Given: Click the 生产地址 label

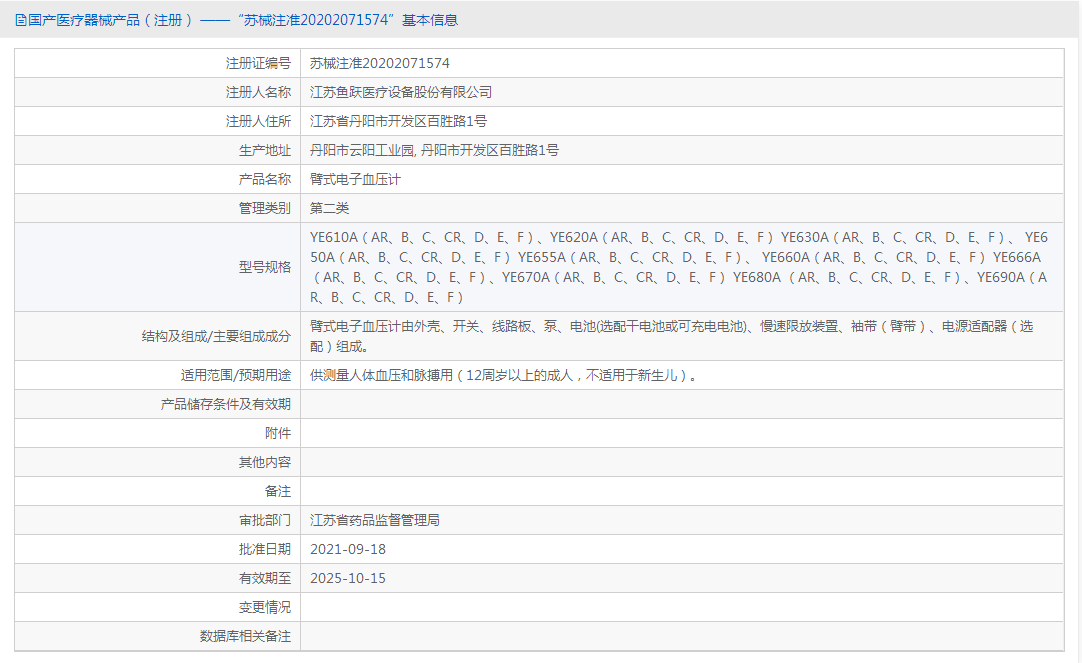Looking at the screenshot, I should 265,150.
